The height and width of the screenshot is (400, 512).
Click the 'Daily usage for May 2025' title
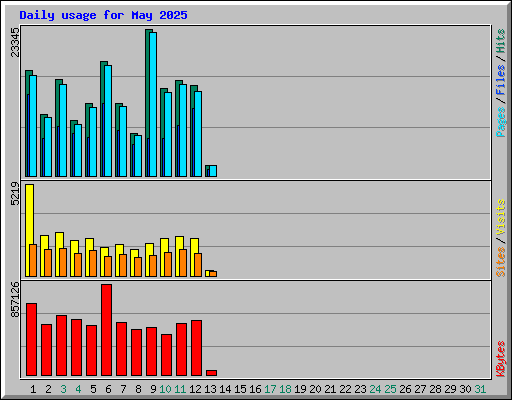tap(103, 15)
